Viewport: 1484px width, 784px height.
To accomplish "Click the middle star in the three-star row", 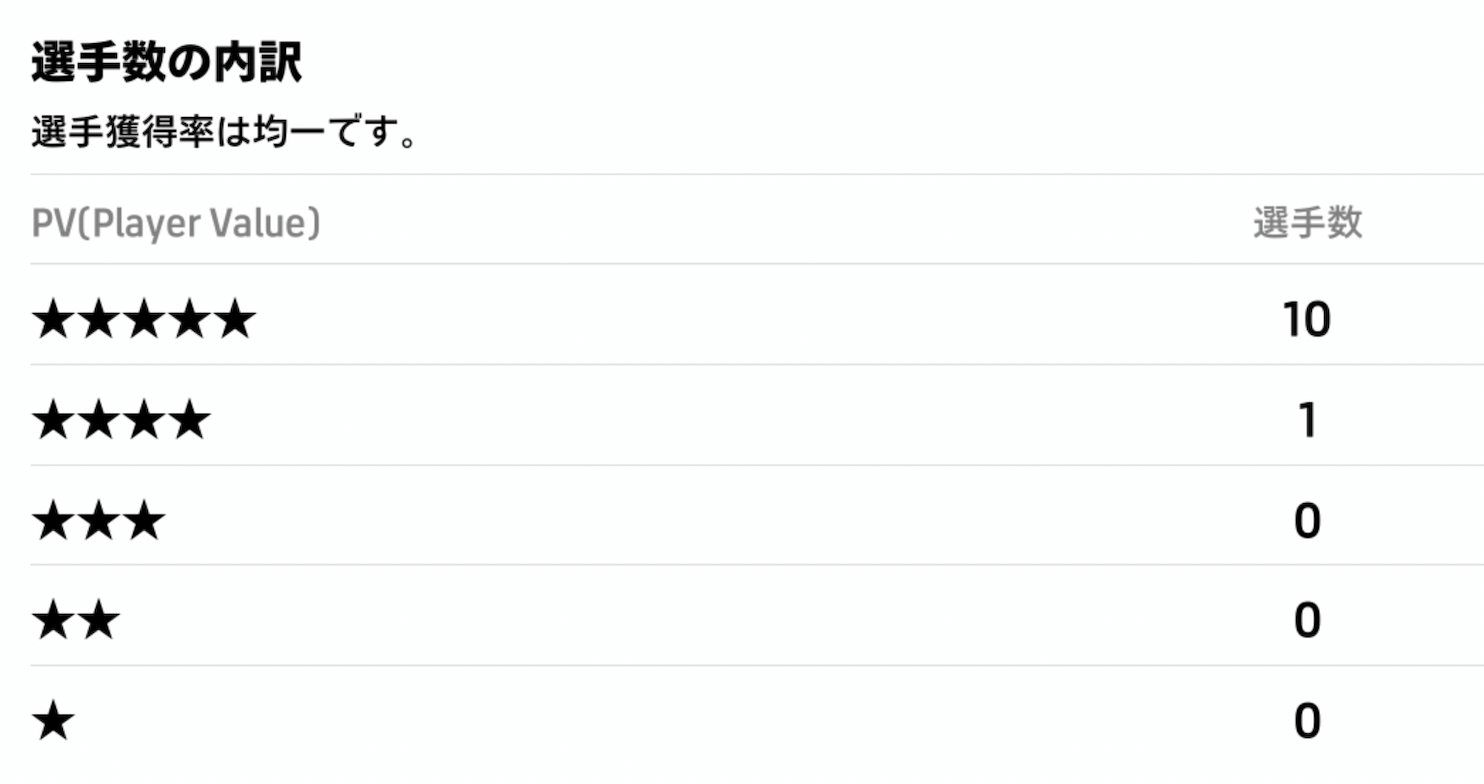I will click(98, 521).
